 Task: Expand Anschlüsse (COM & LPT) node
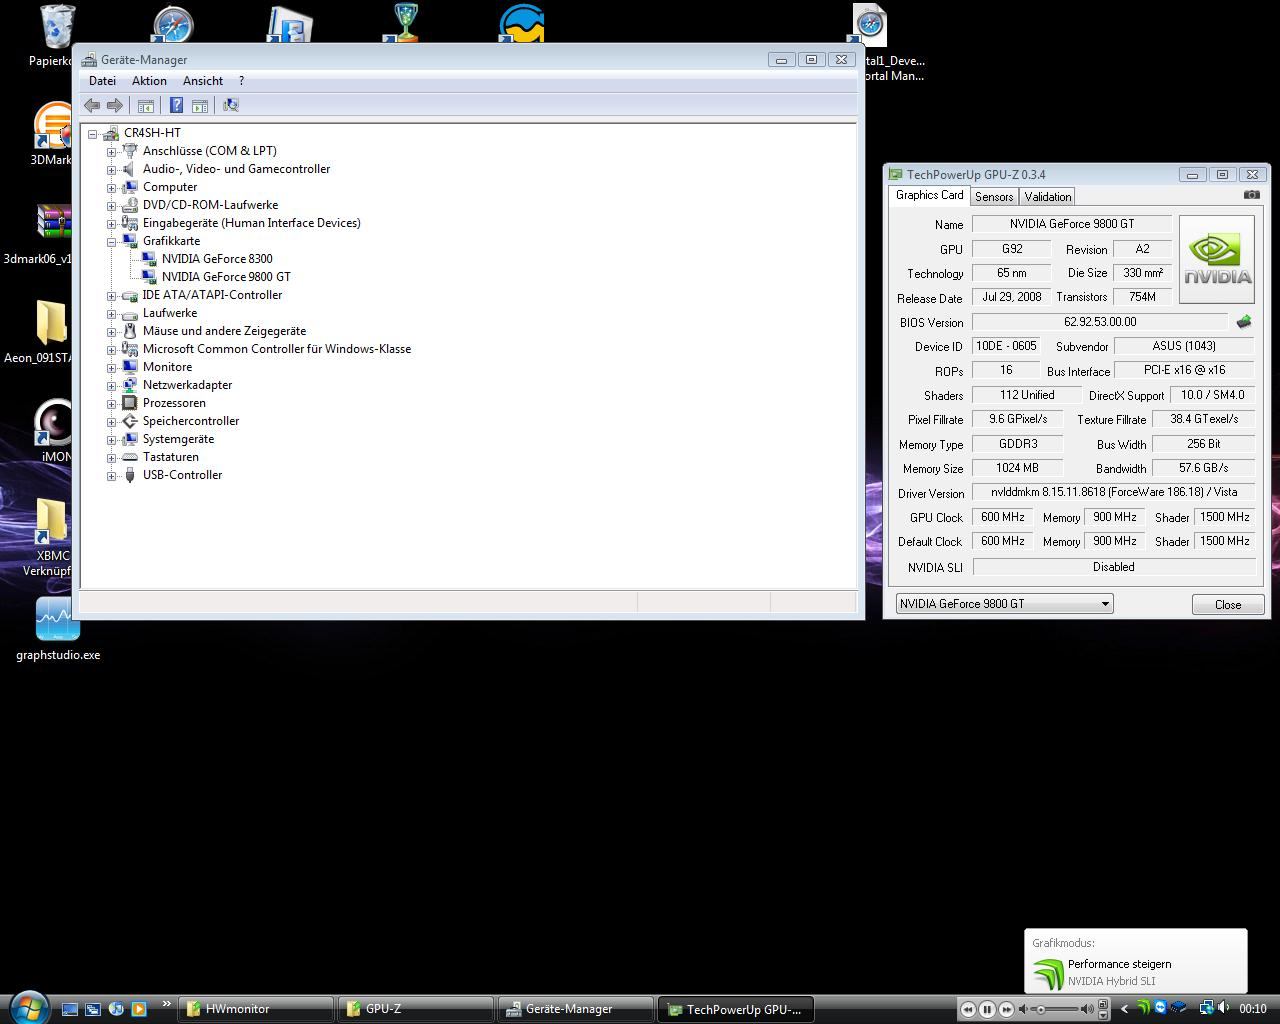(112, 151)
